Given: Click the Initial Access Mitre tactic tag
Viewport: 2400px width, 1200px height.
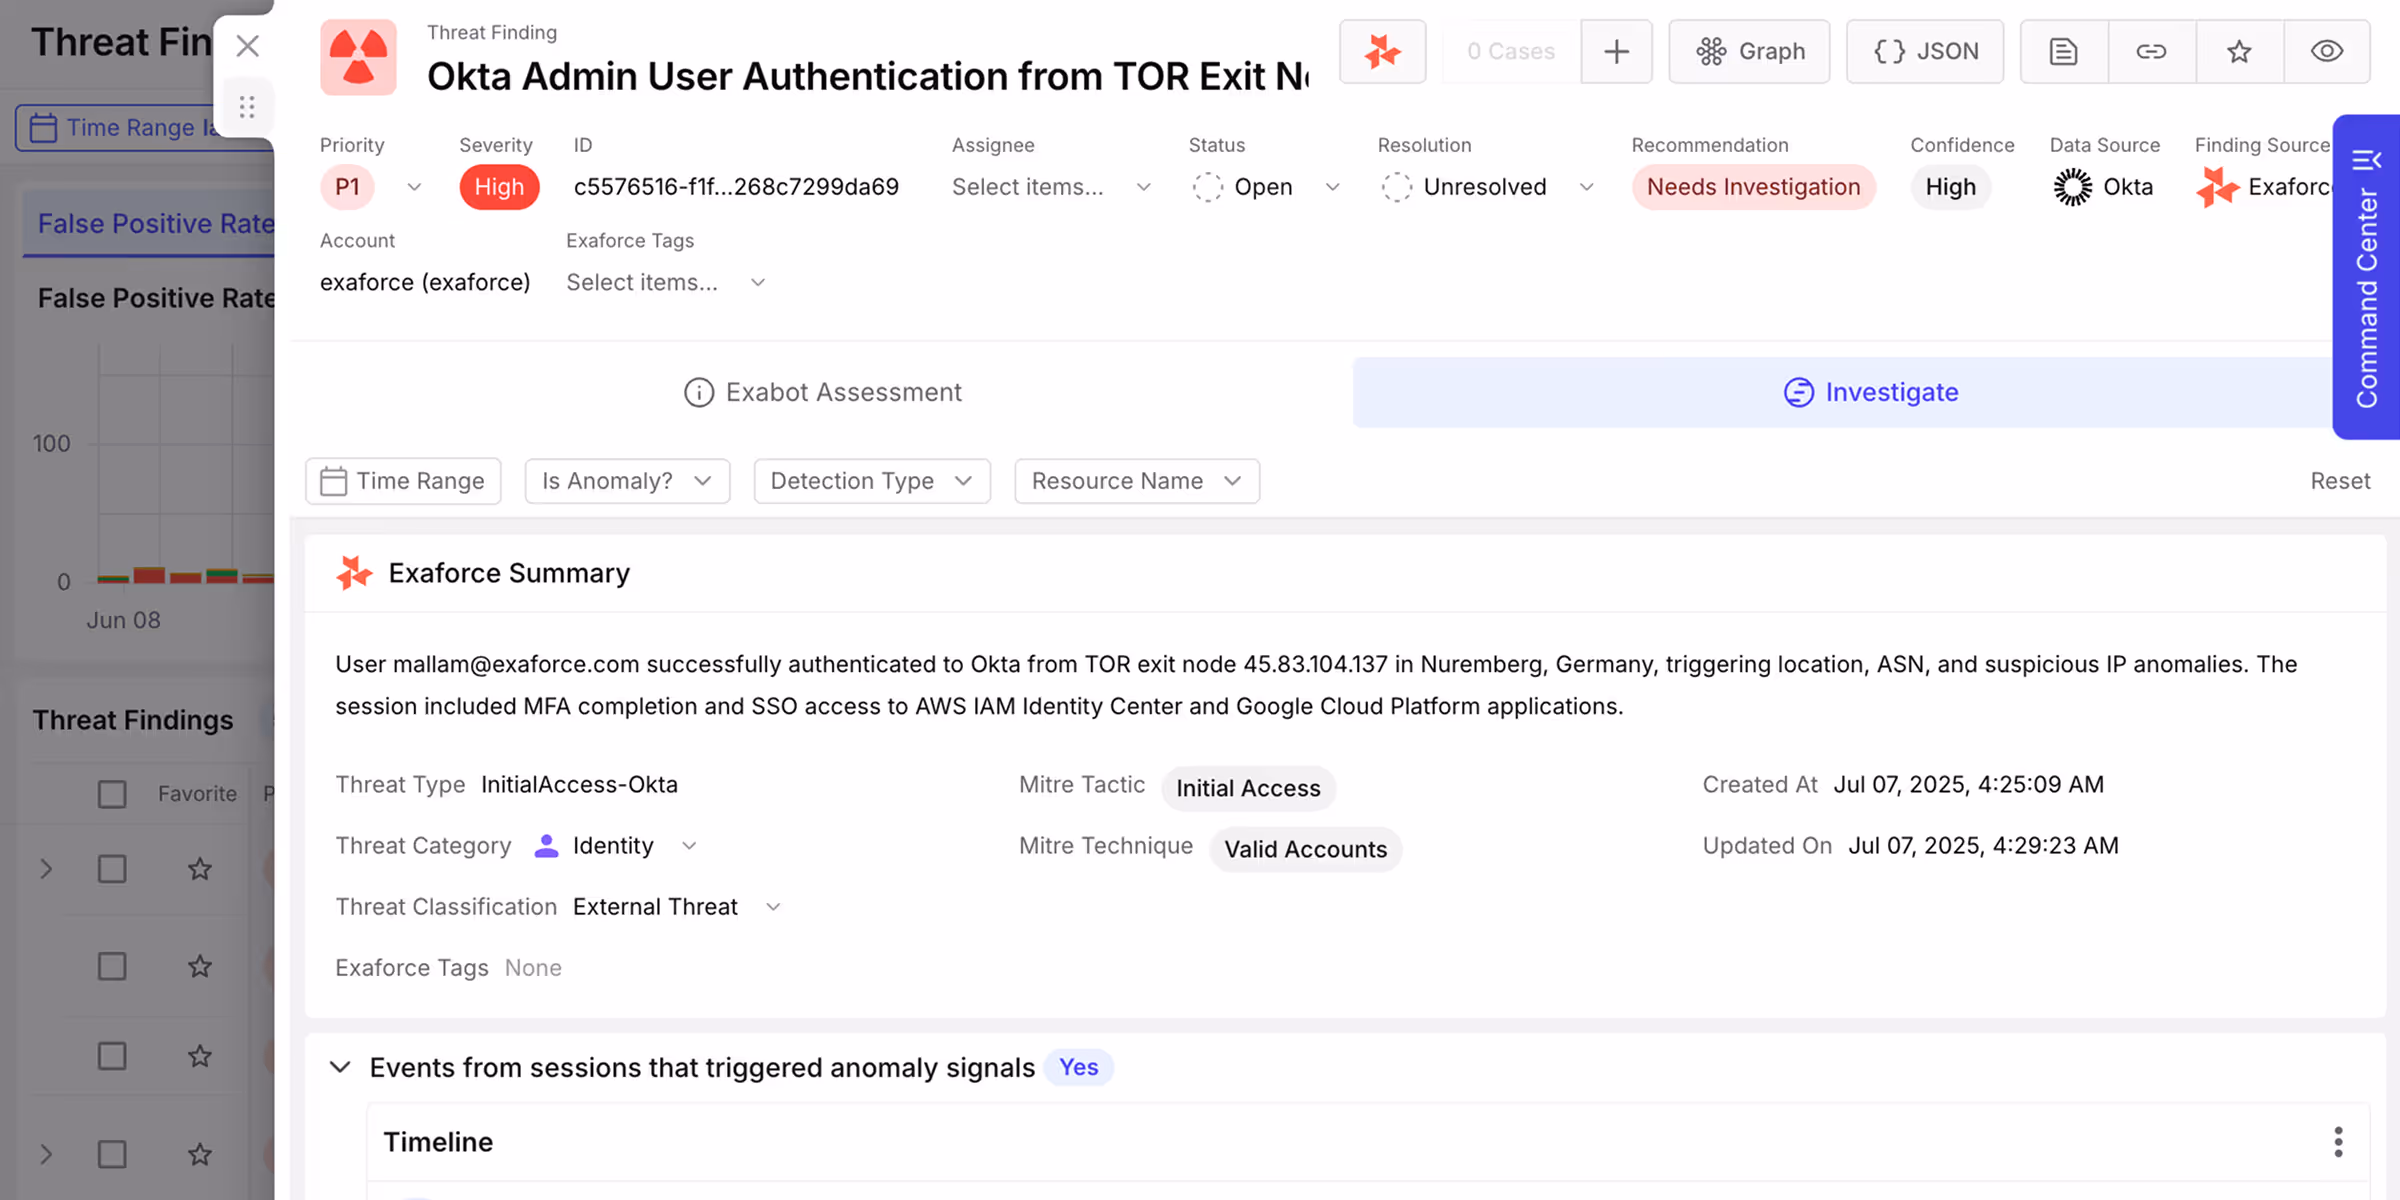Looking at the screenshot, I should (x=1248, y=788).
